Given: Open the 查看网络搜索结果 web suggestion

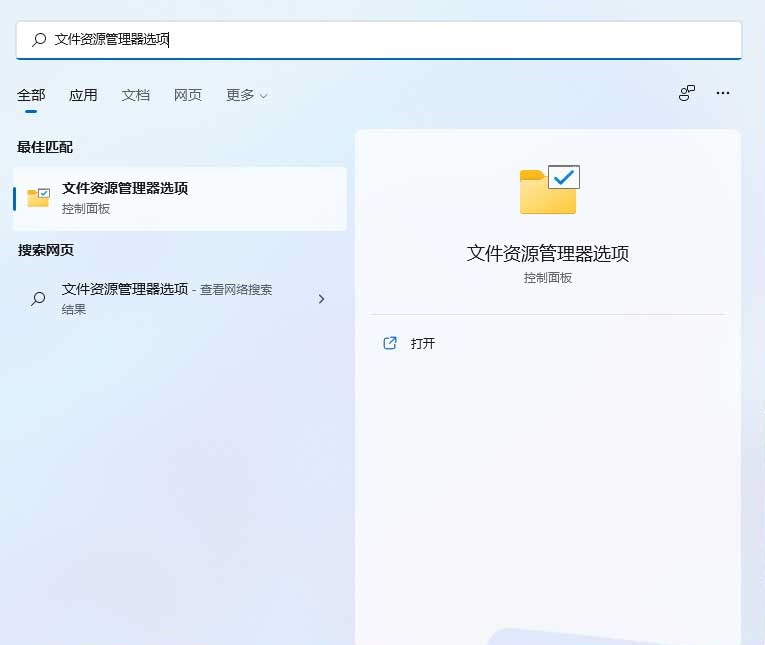Looking at the screenshot, I should 170,298.
